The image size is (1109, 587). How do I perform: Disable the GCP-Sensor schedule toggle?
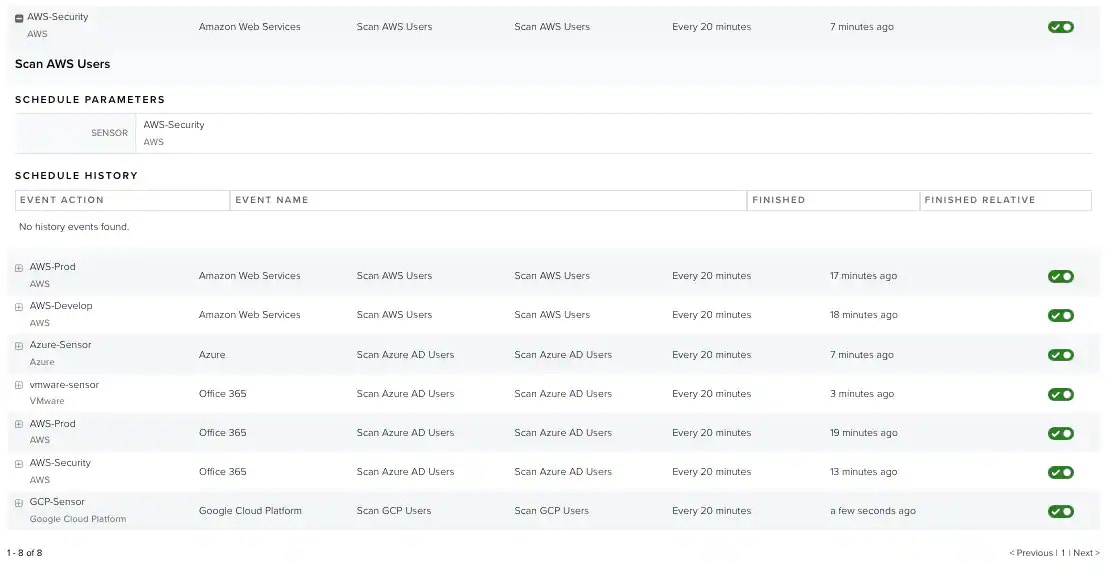tap(1061, 511)
